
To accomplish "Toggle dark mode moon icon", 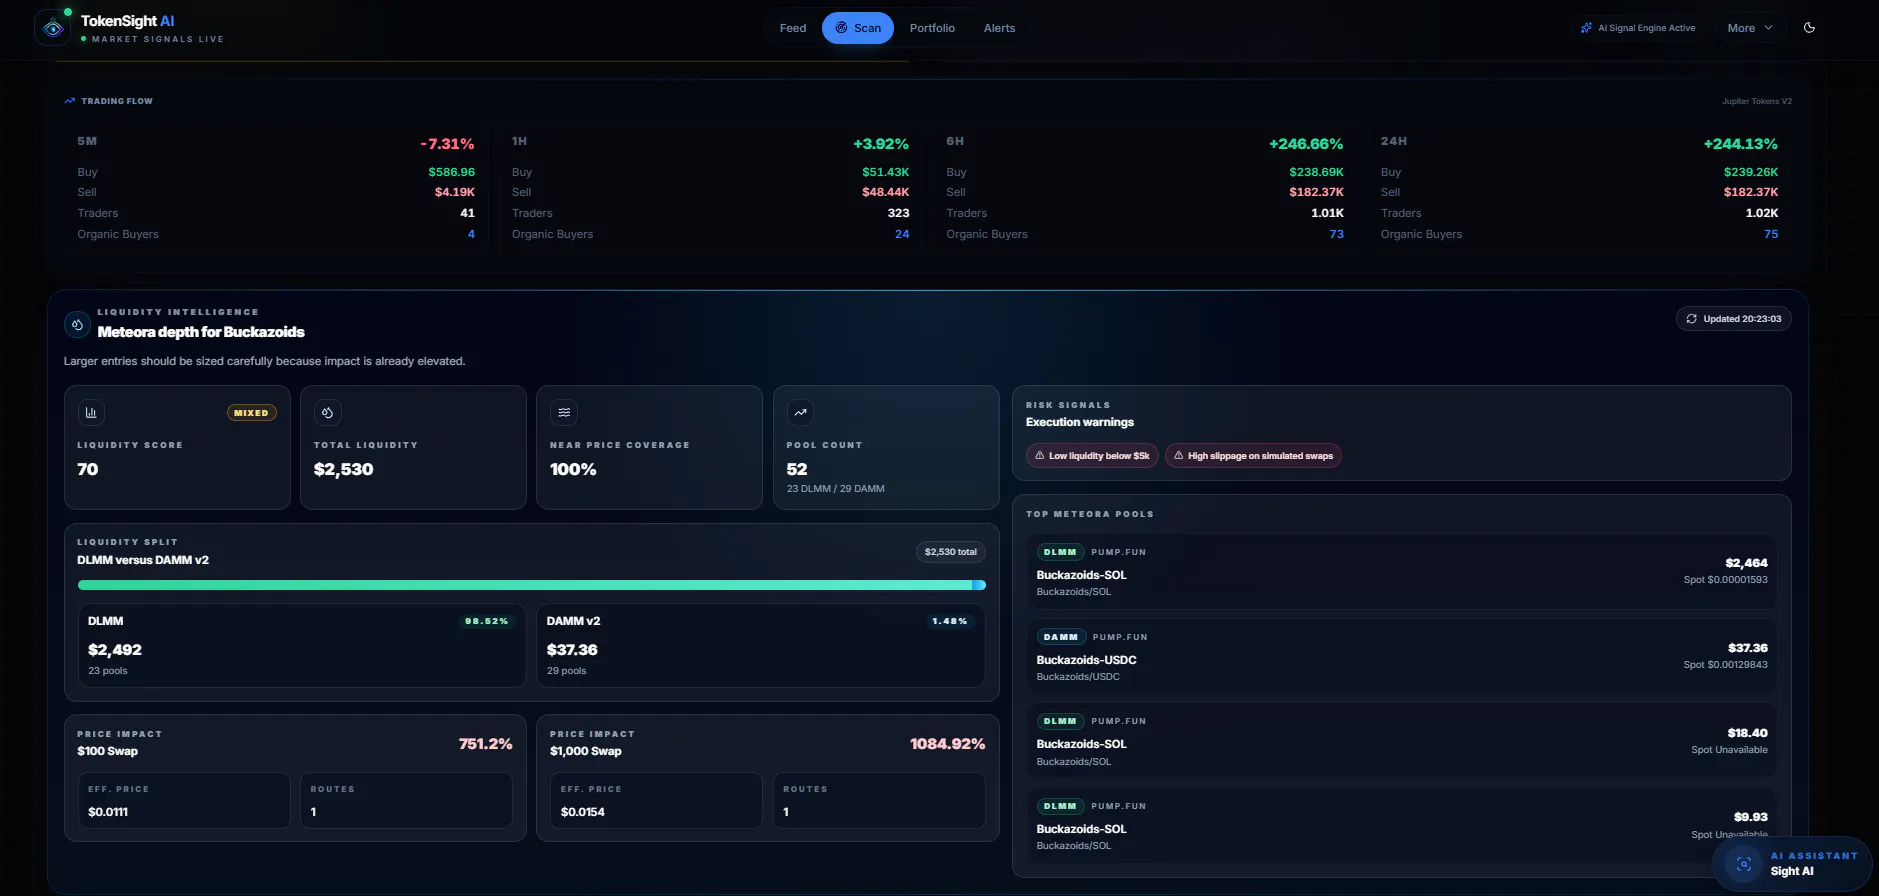I will tap(1809, 28).
